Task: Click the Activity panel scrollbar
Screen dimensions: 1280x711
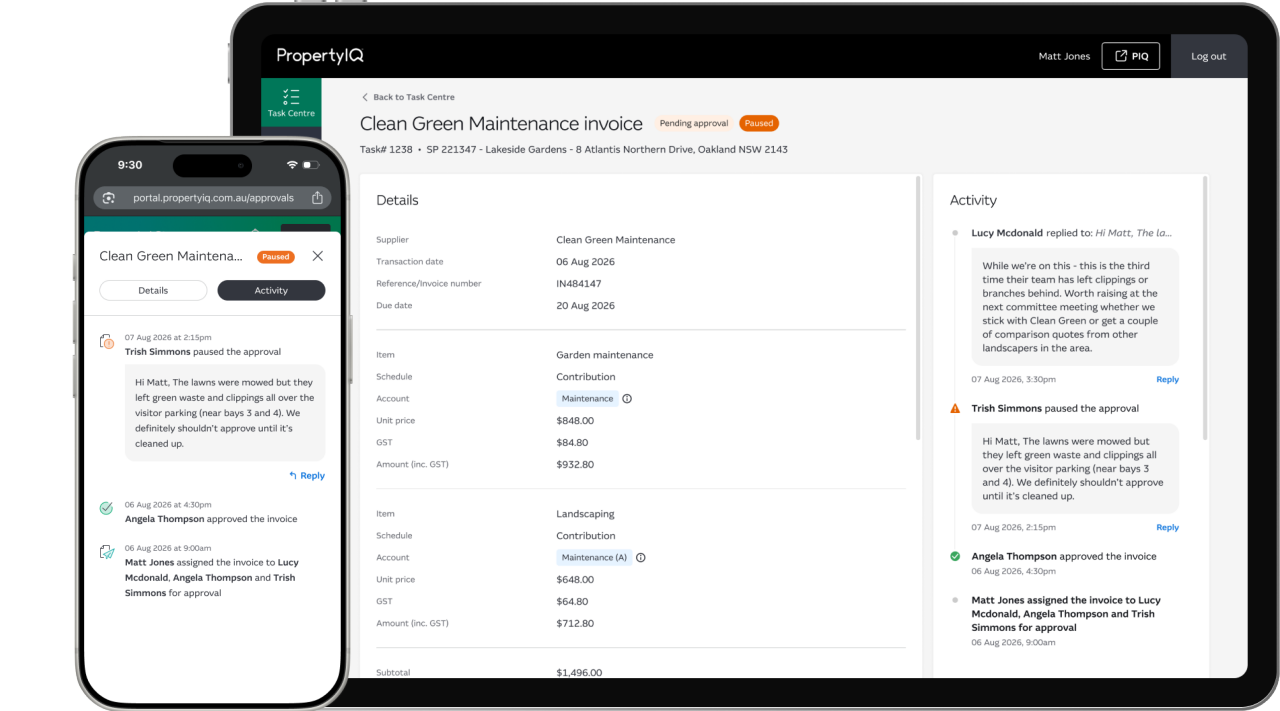Action: pos(1205,309)
